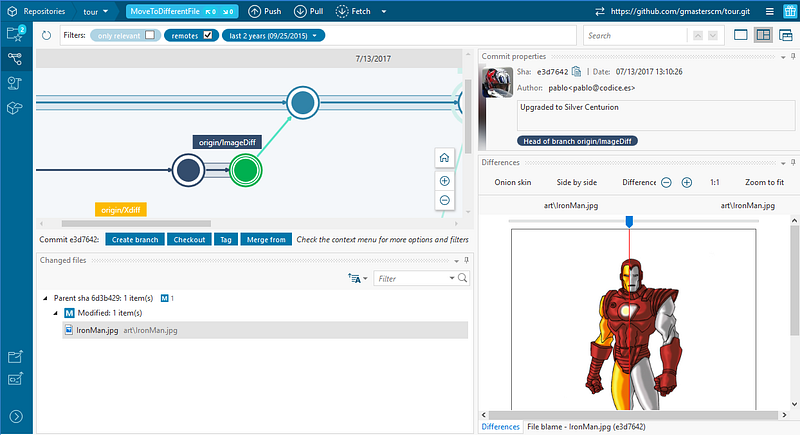
Task: Copy the commit Sha with the copy icon
Action: tap(578, 71)
